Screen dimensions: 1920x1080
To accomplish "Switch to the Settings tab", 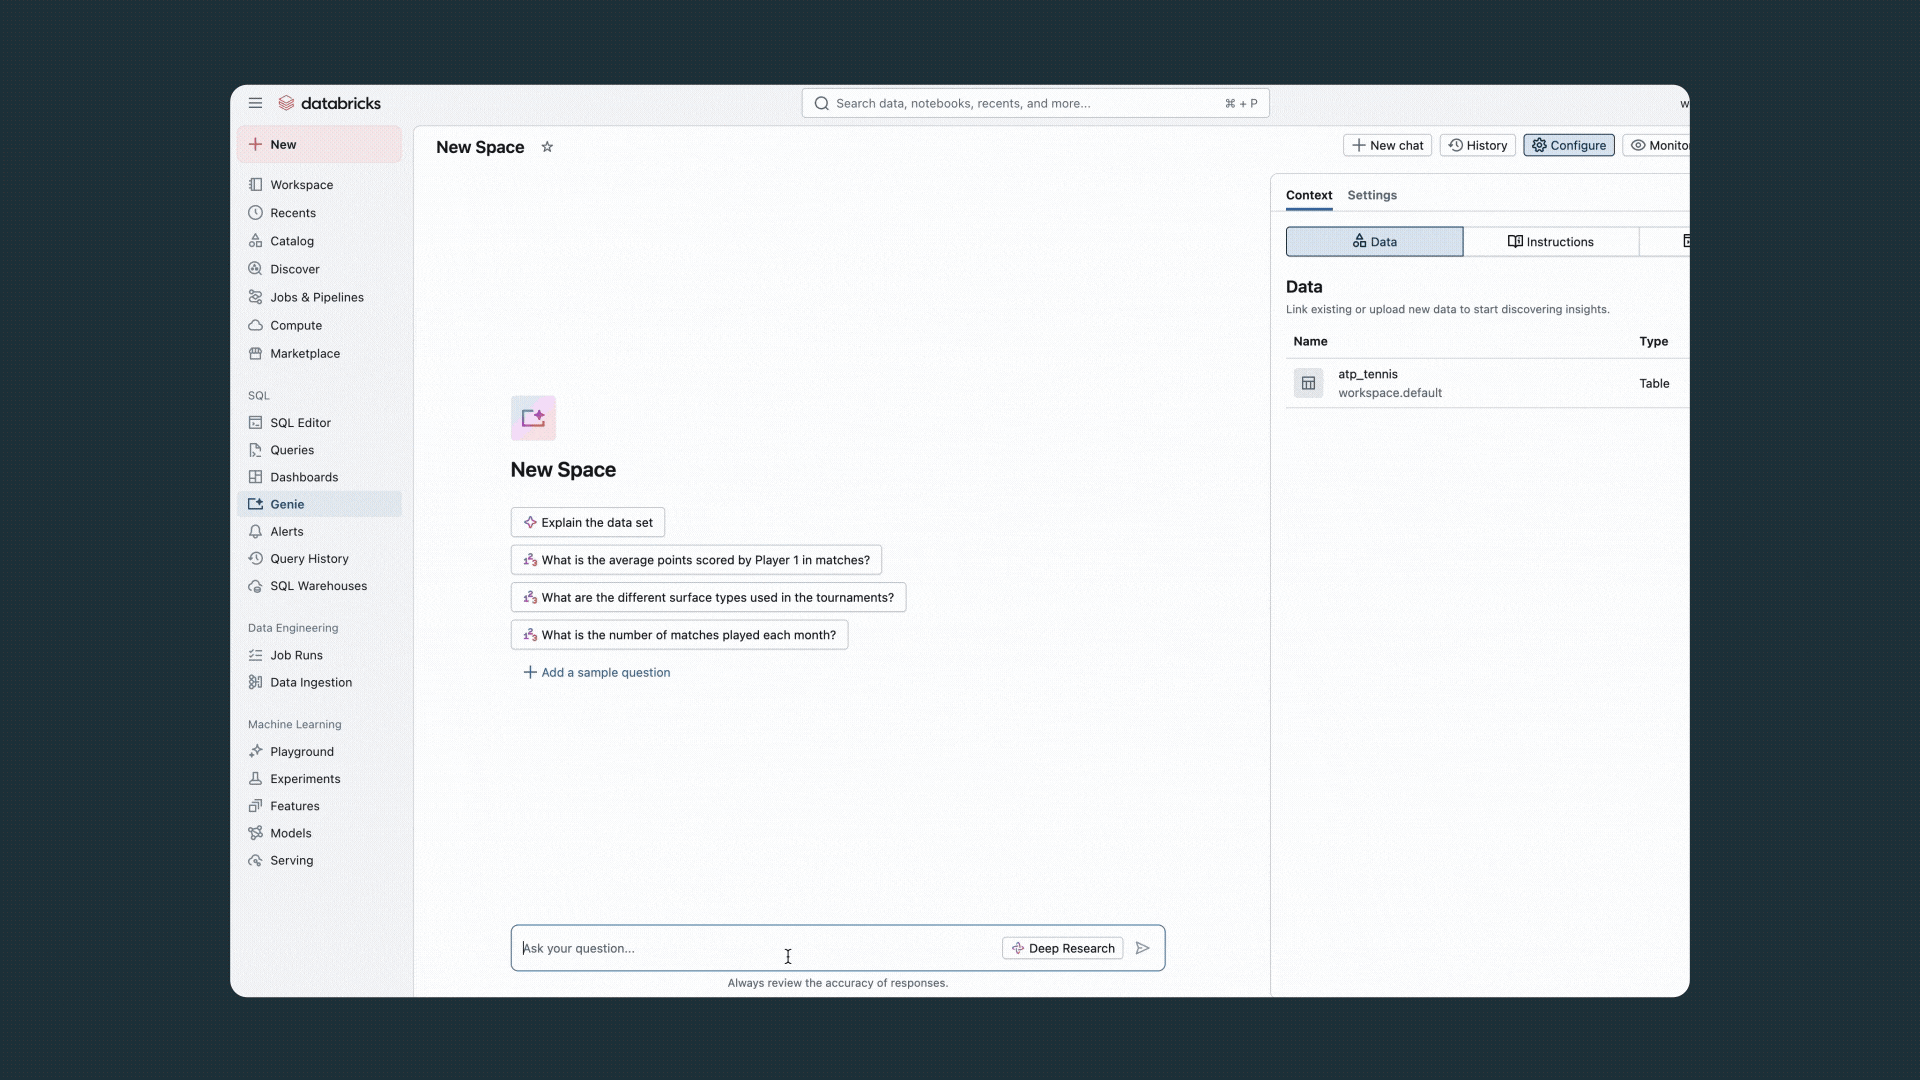I will click(1371, 195).
